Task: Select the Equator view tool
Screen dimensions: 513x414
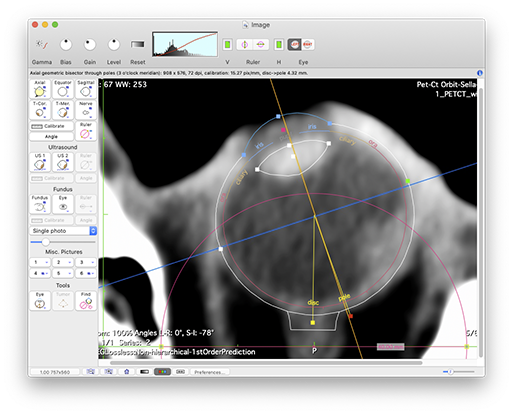Action: click(63, 89)
